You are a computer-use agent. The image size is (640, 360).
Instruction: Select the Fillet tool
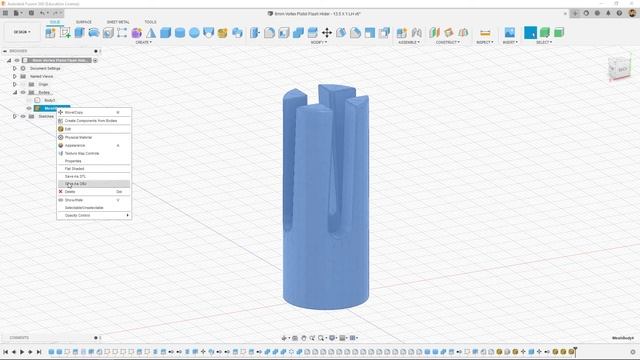coord(269,33)
